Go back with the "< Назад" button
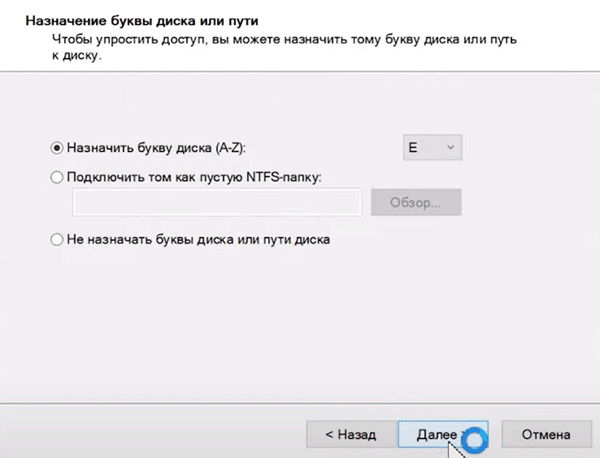Screen dimensions: 600x458 tap(350, 435)
